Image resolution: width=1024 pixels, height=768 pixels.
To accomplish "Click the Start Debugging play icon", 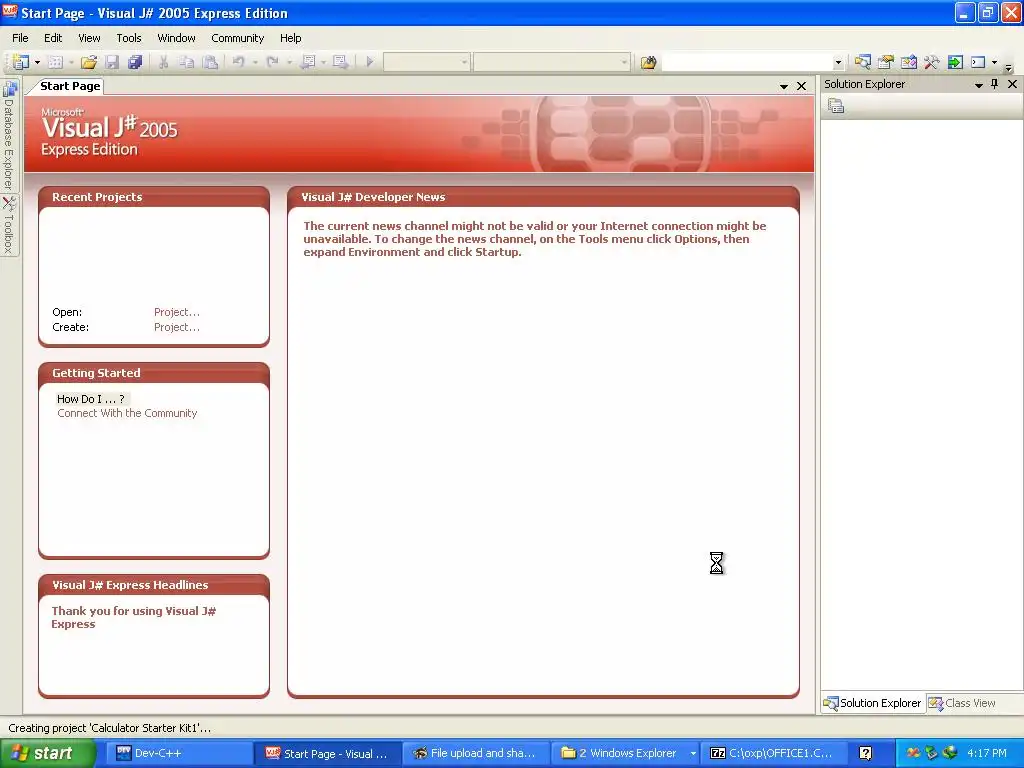I will pyautogui.click(x=370, y=62).
